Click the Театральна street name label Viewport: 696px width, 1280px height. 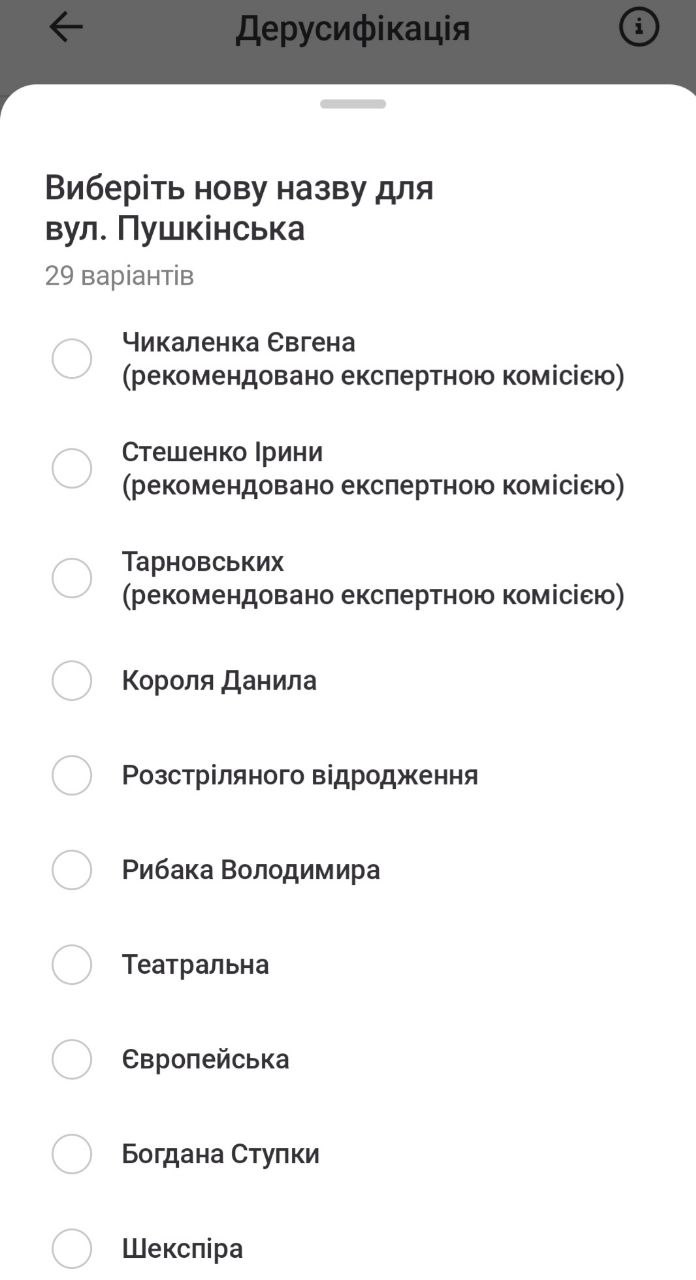coord(195,965)
